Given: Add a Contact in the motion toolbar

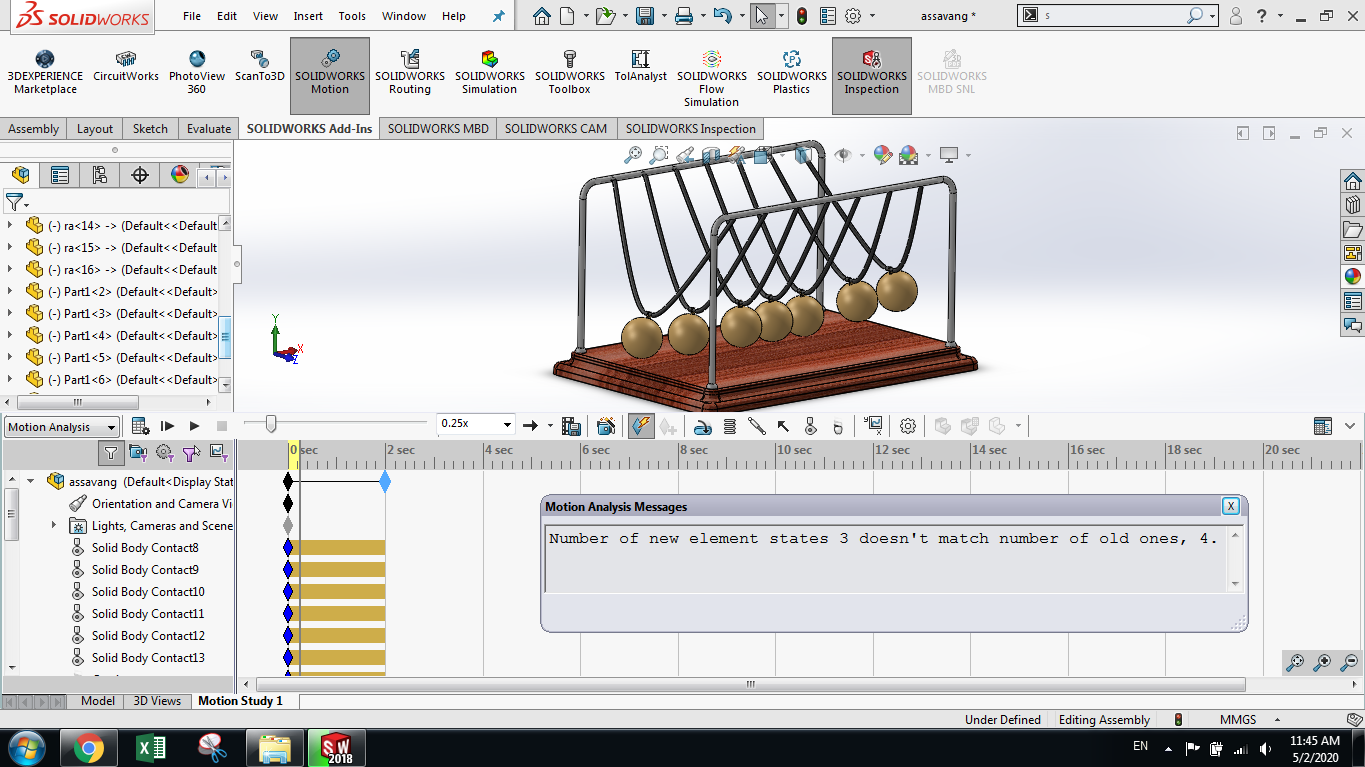Looking at the screenshot, I should pos(811,426).
